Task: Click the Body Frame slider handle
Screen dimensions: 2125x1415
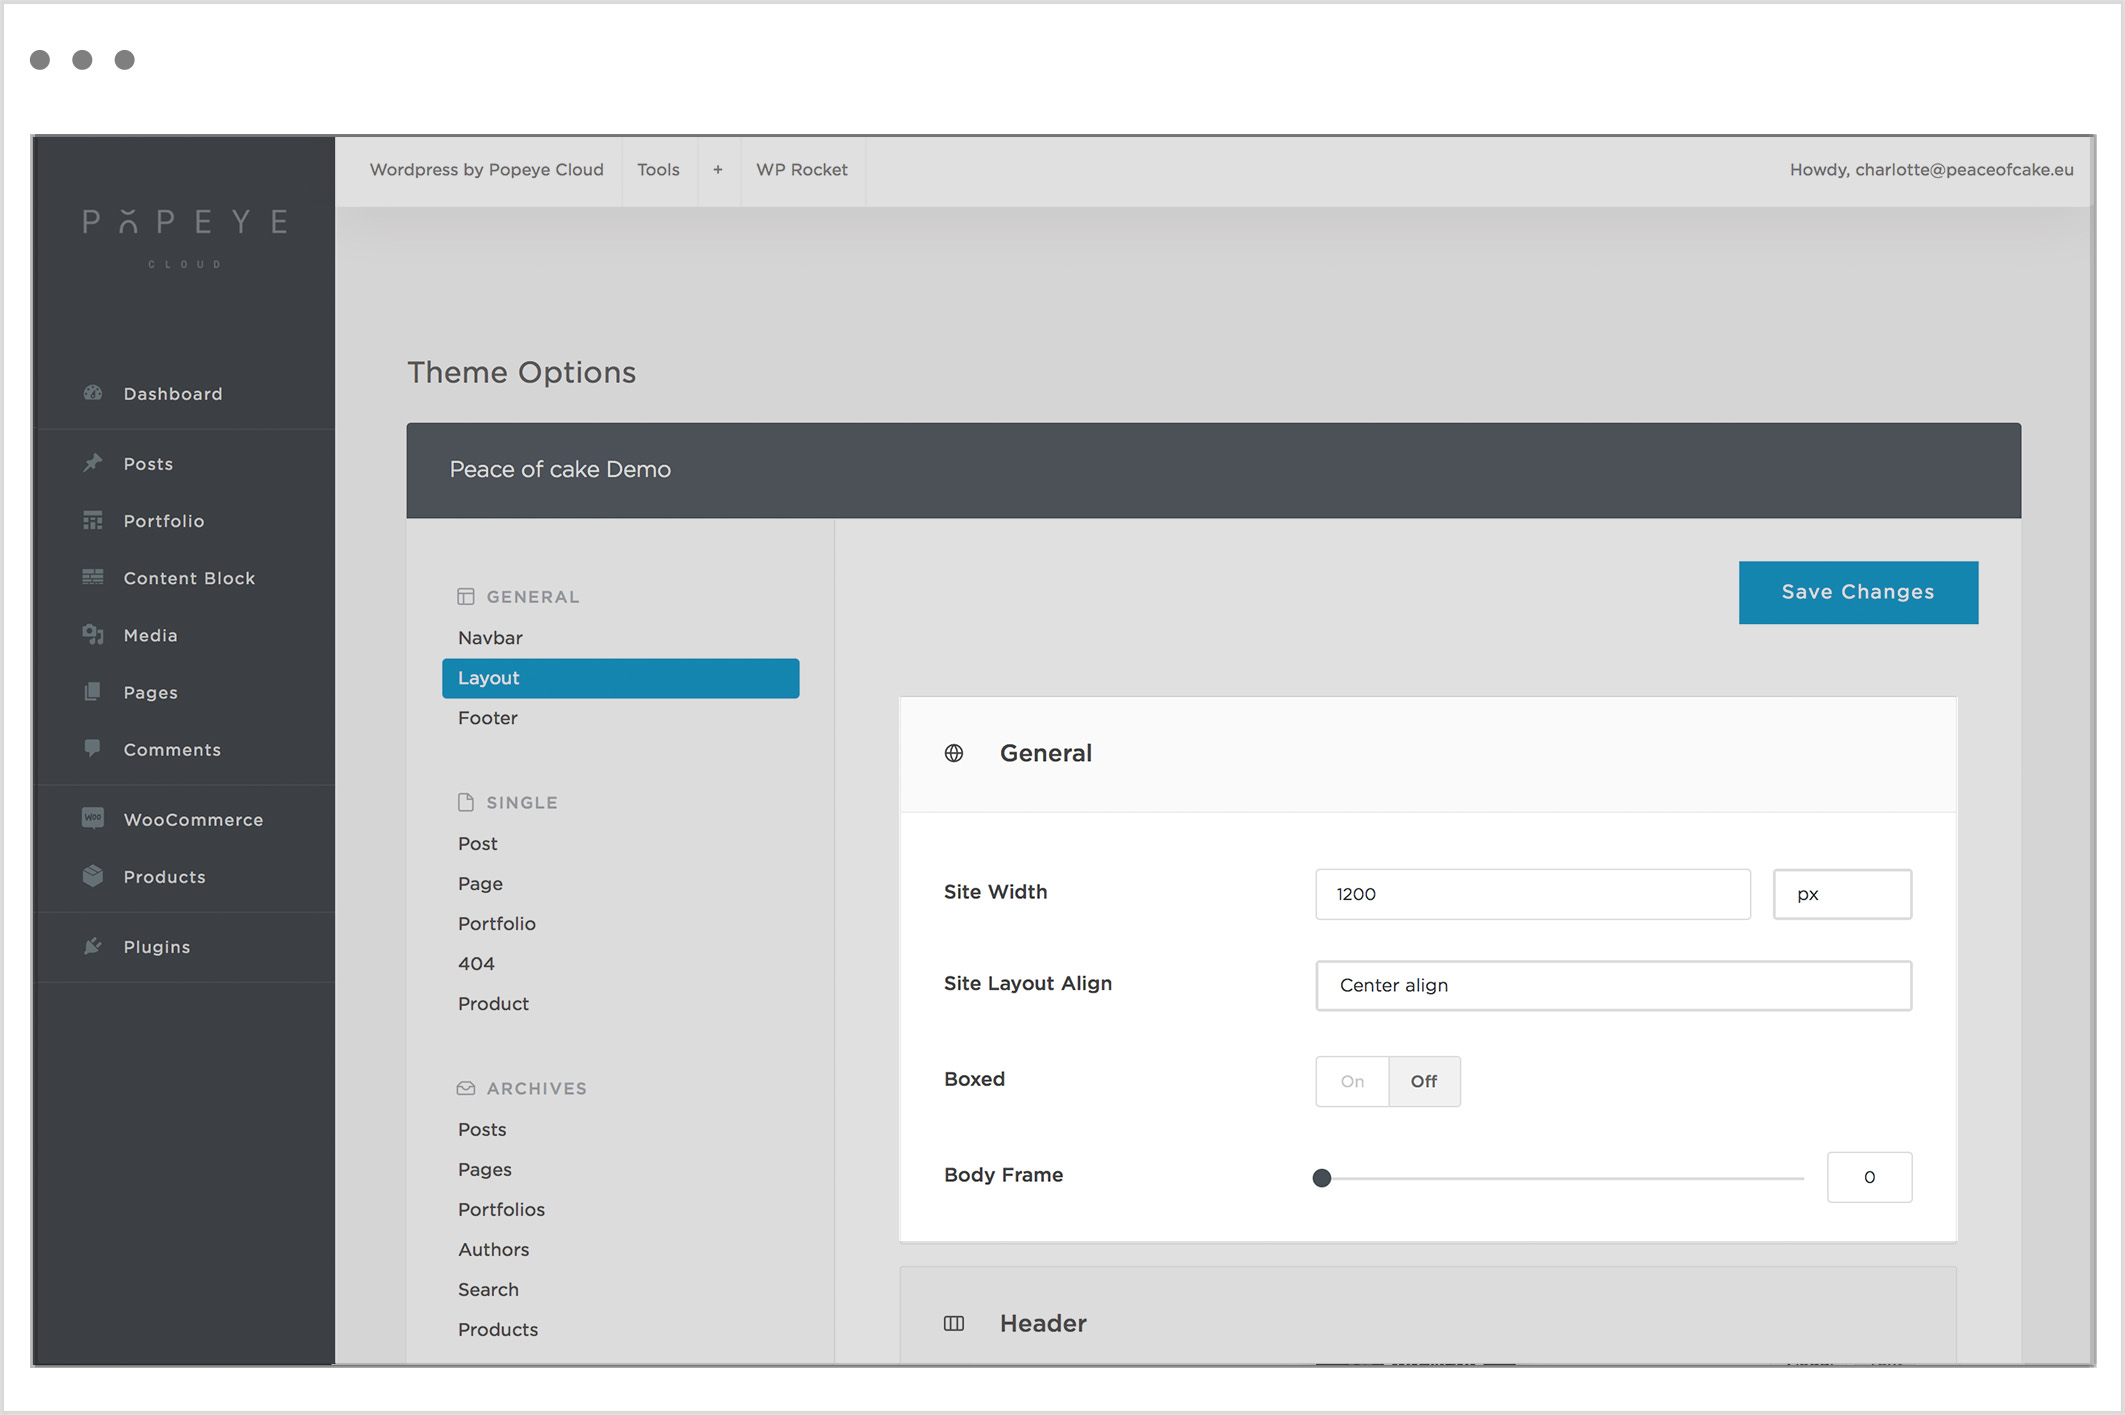Action: tap(1322, 1178)
